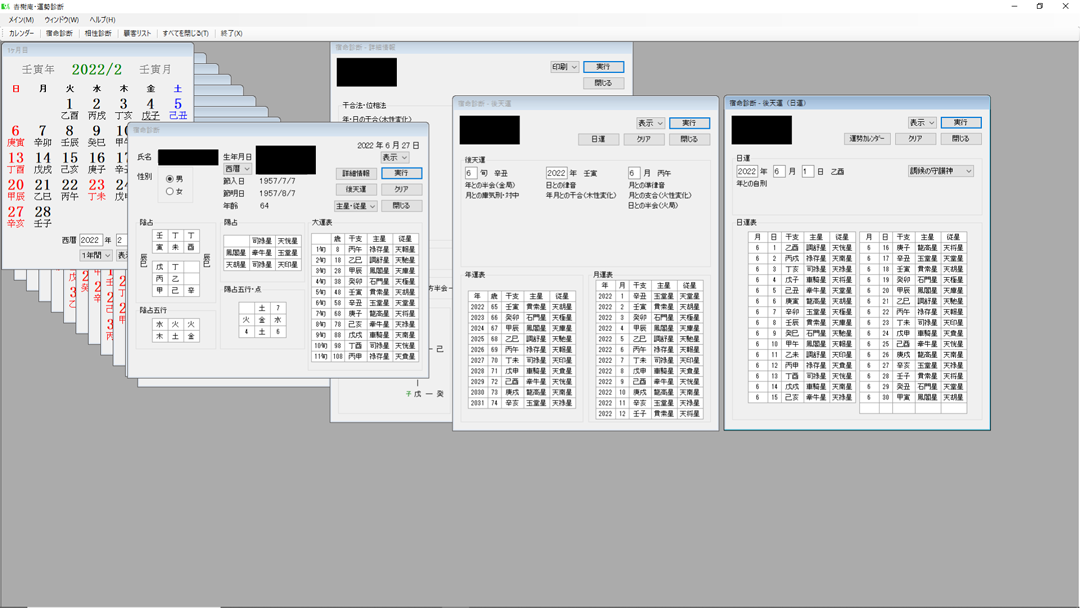
Task: Click 終了(X) in the toolbar
Action: (x=231, y=33)
